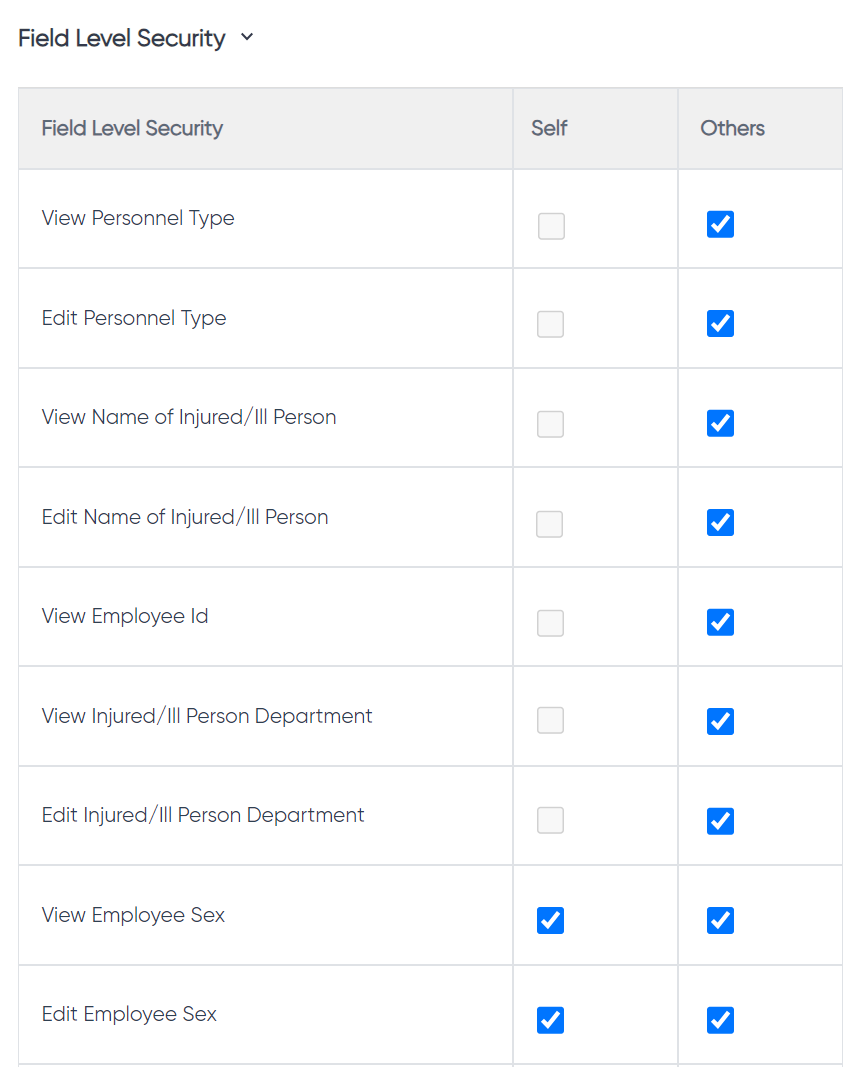Enable Self checkbox for View Employee Id

[550, 623]
